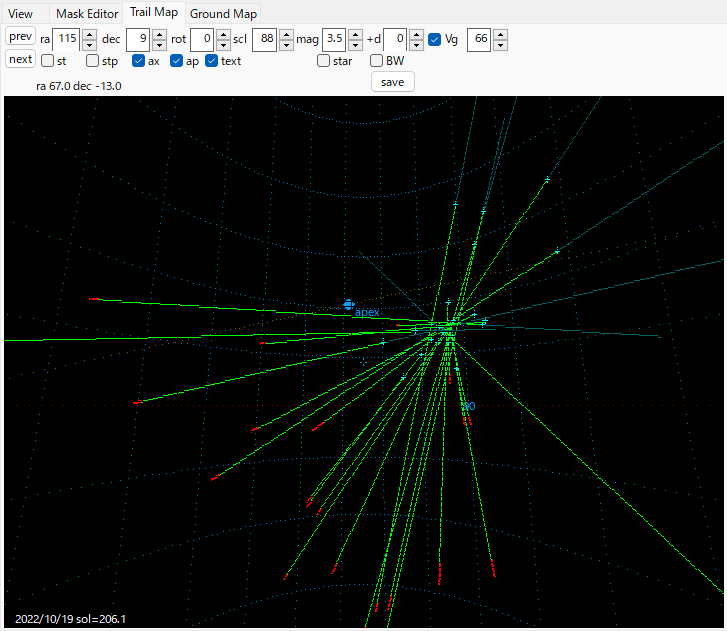Disable the Vg checkbox
The image size is (727, 631).
click(435, 39)
